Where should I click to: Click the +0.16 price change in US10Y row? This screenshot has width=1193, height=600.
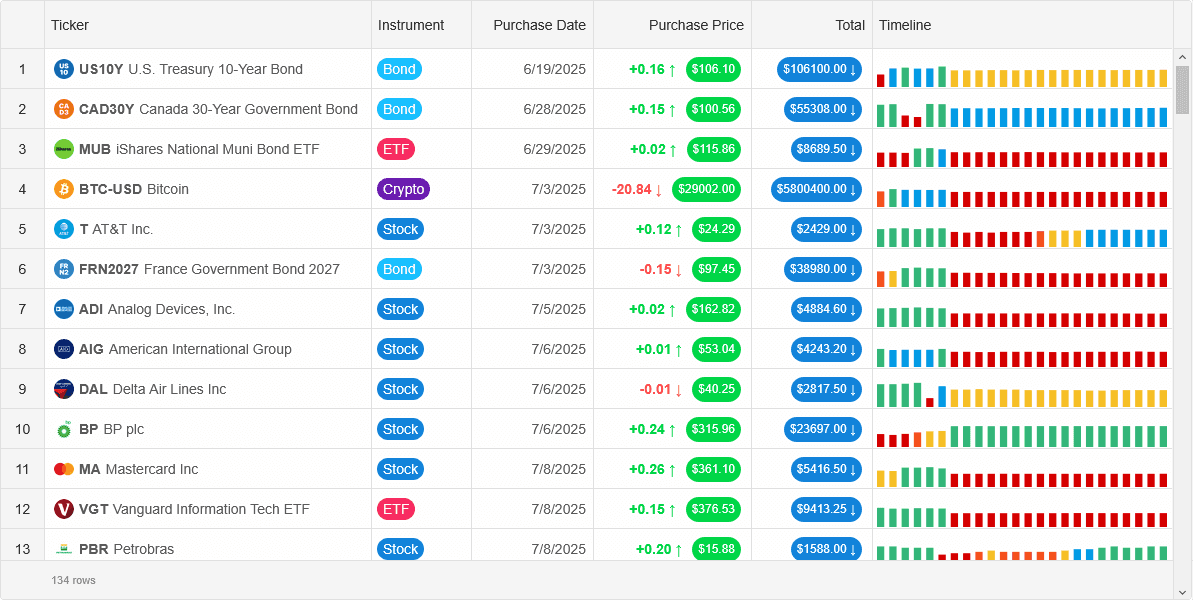[x=653, y=69]
